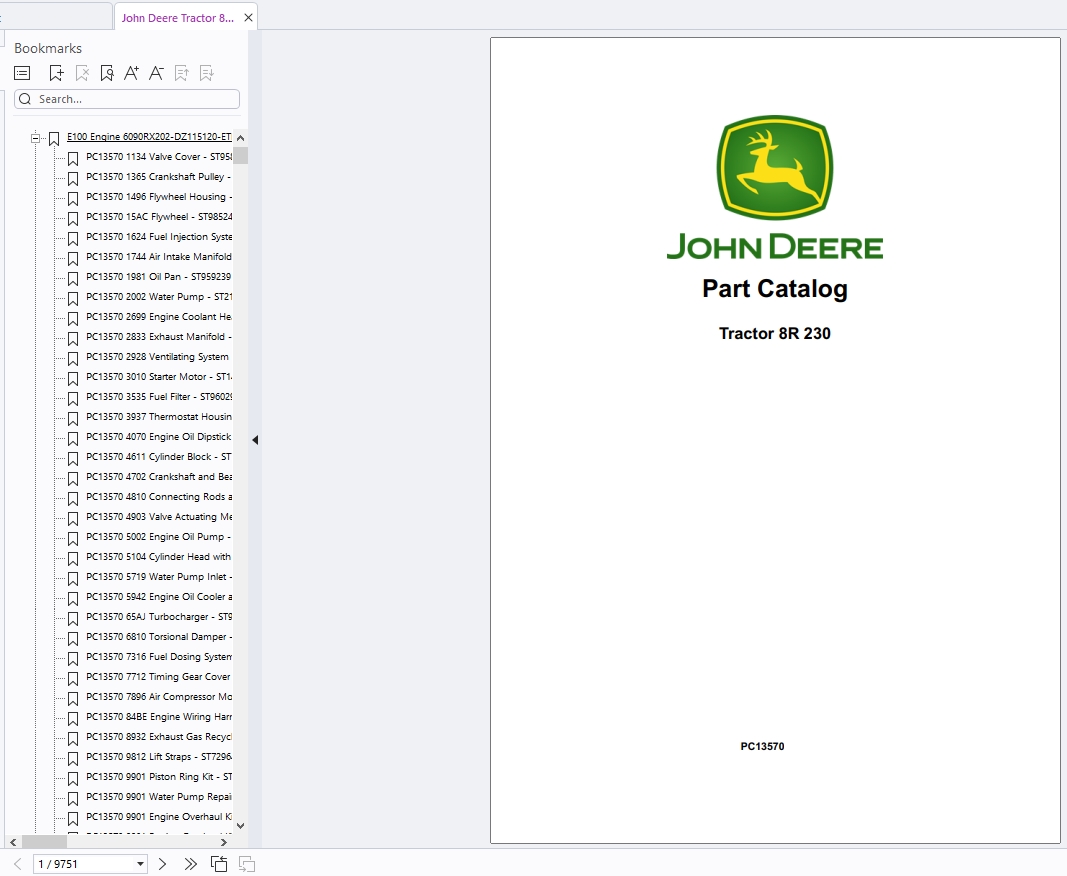Select 3937 Thermostat Housing bookmark
Viewport: 1067px width, 876px height.
159,417
